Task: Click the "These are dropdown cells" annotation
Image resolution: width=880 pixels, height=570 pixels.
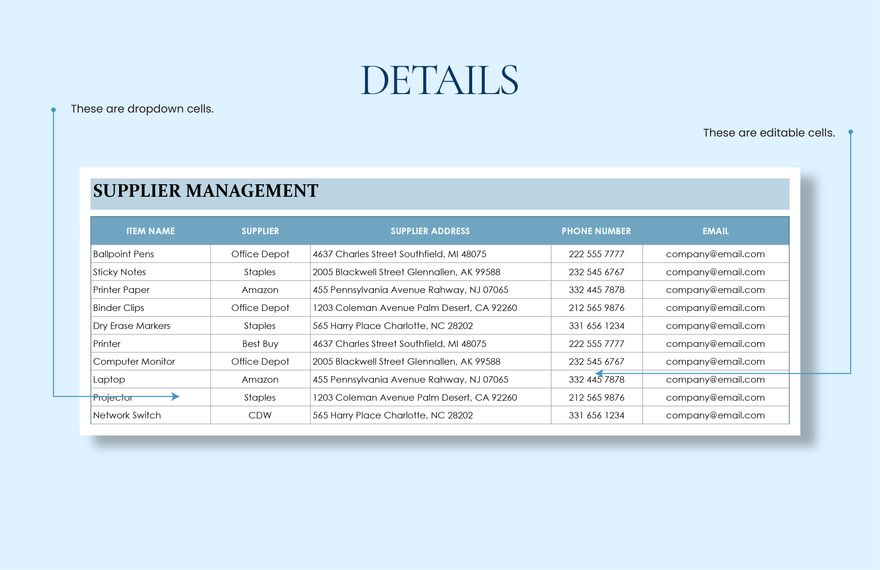Action: (x=142, y=109)
